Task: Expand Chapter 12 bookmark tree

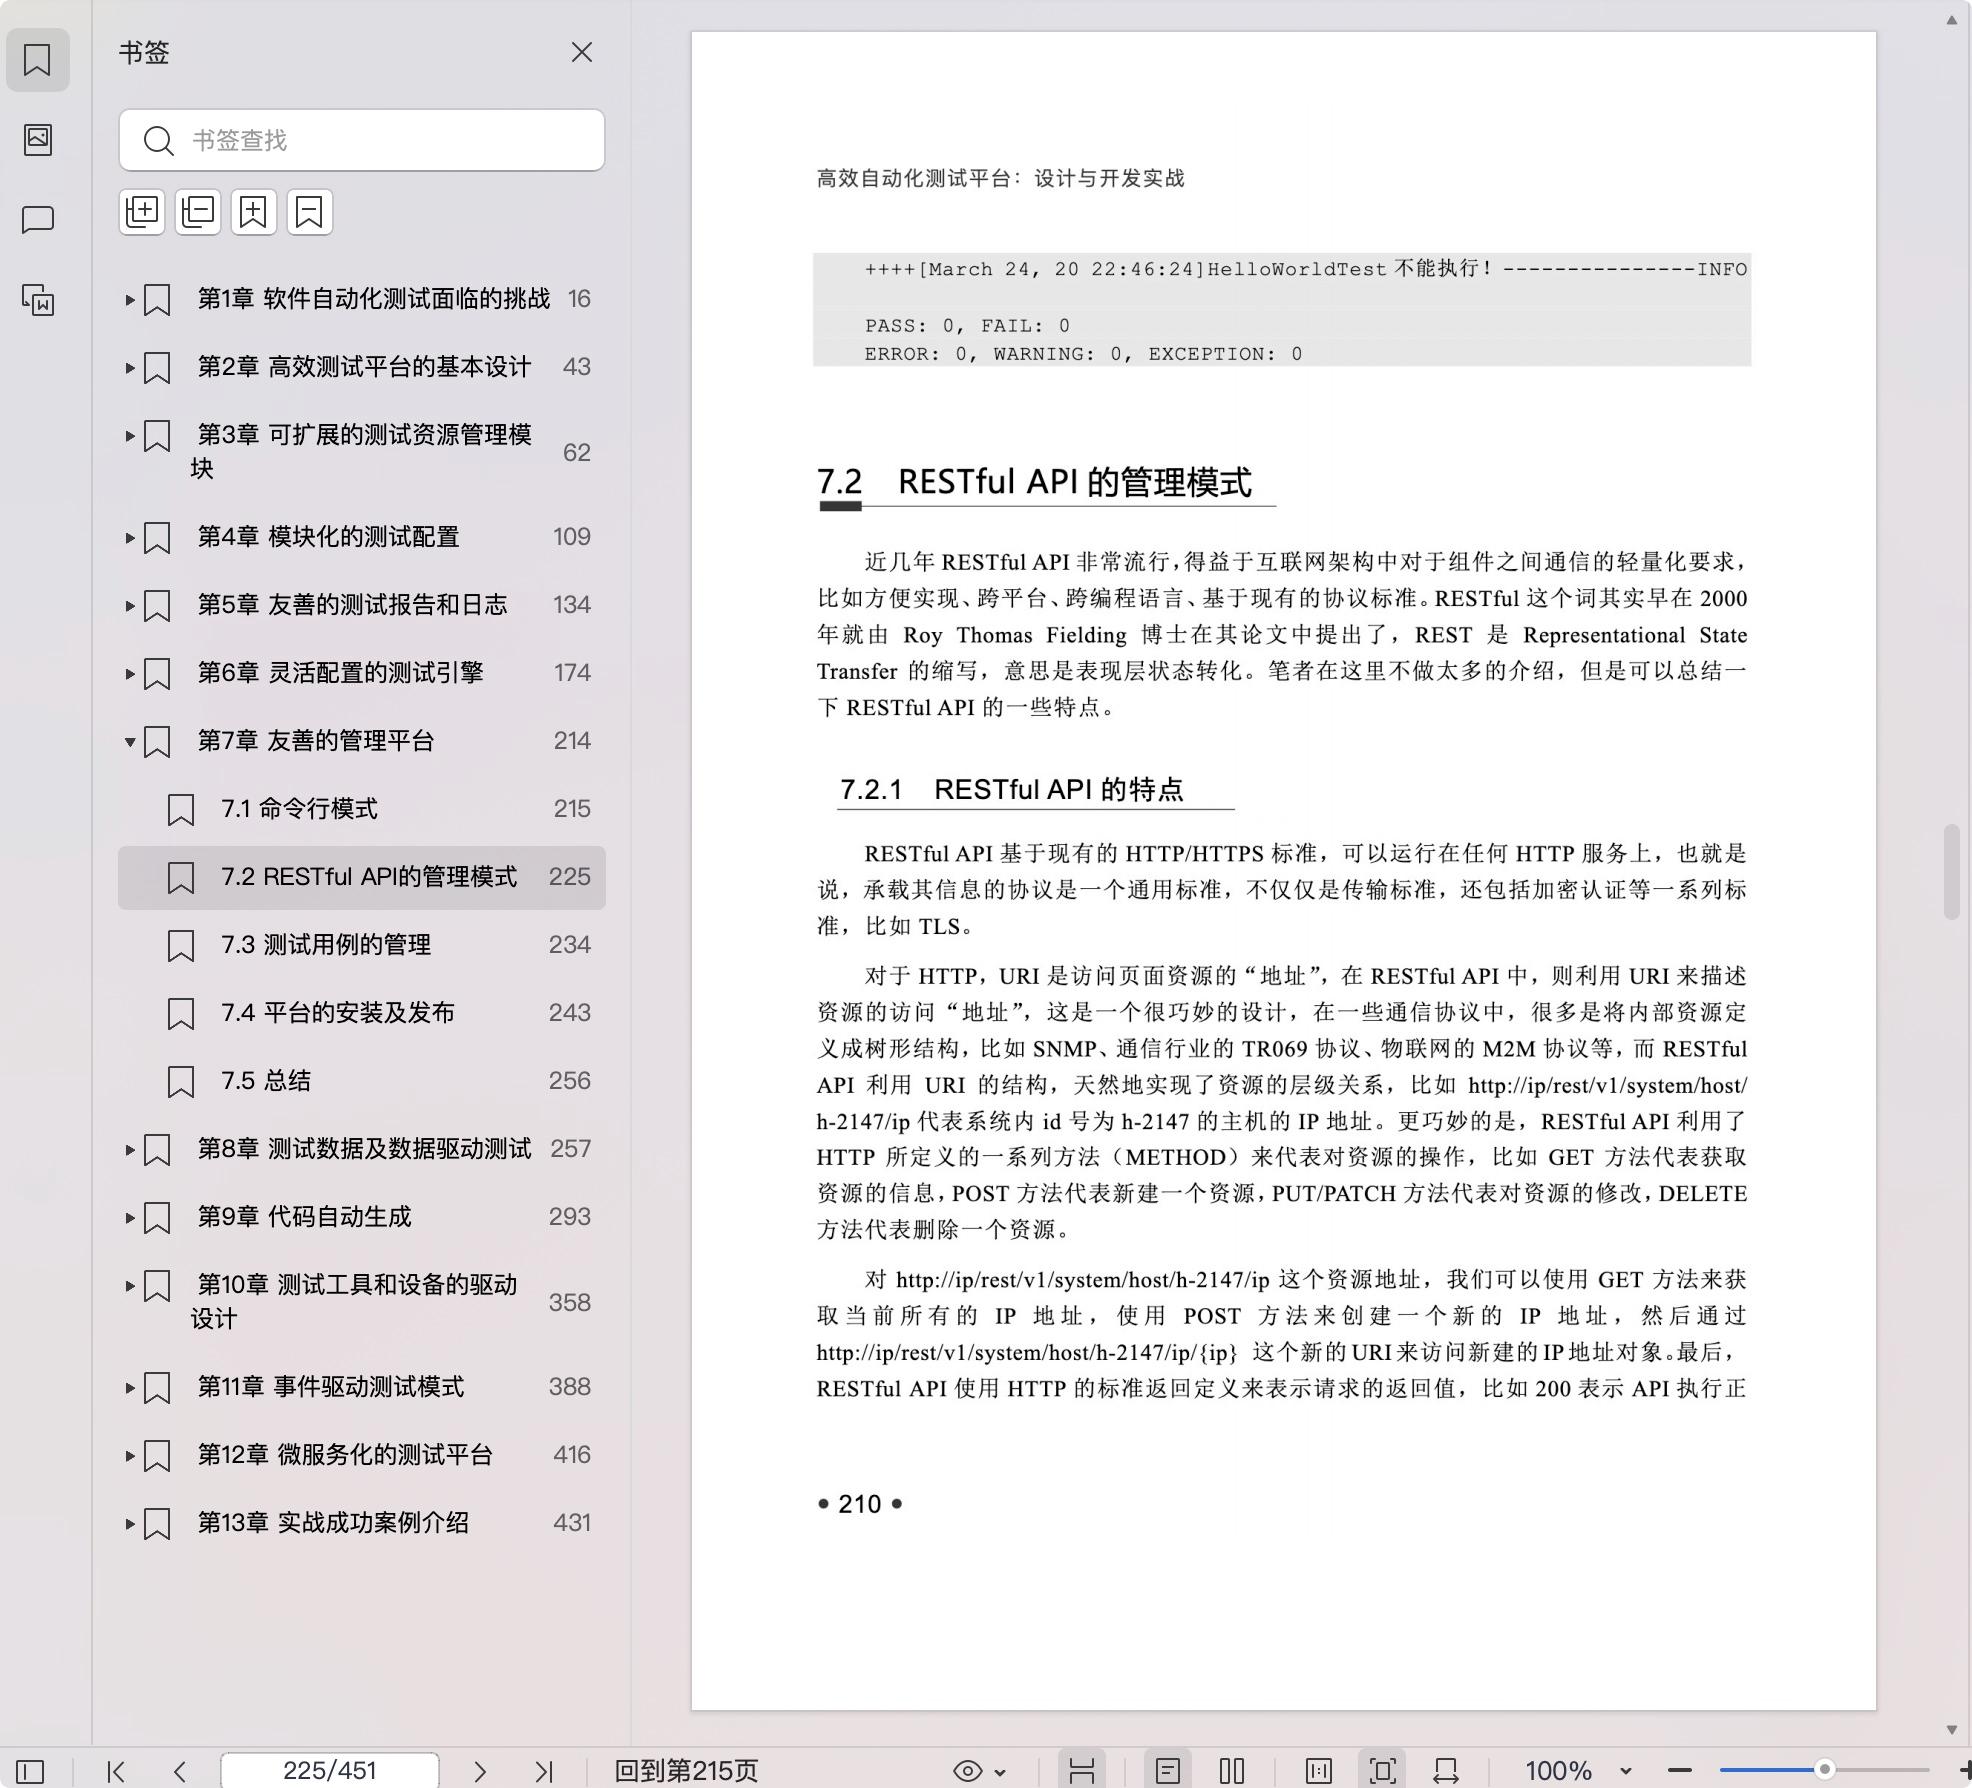Action: (x=129, y=1455)
